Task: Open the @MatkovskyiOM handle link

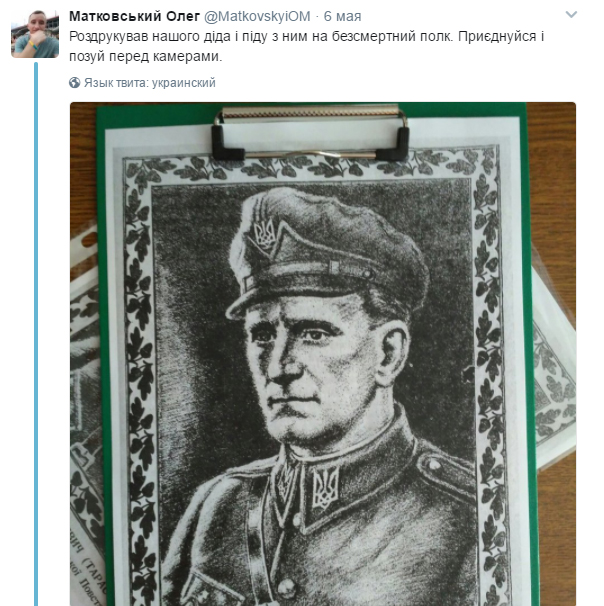Action: click(x=257, y=16)
